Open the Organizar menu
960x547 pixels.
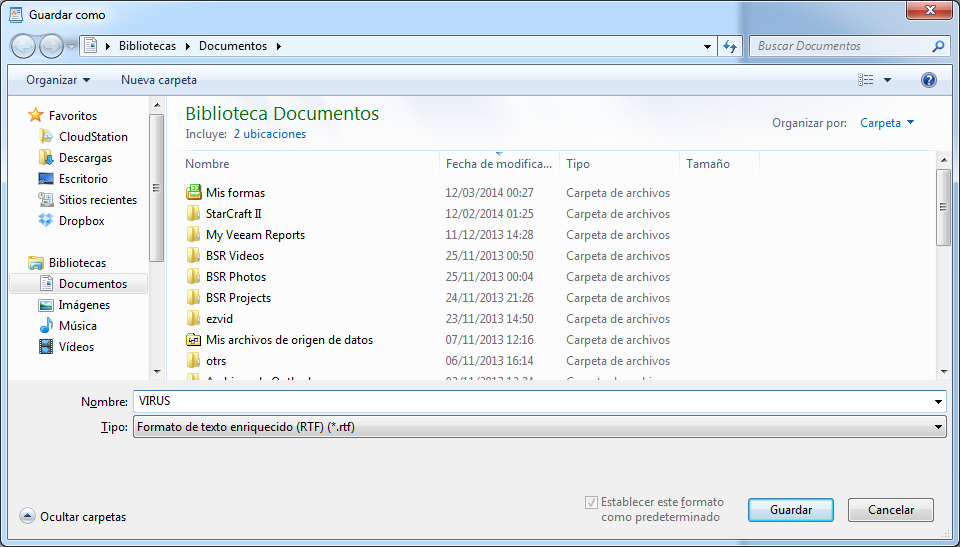click(58, 80)
